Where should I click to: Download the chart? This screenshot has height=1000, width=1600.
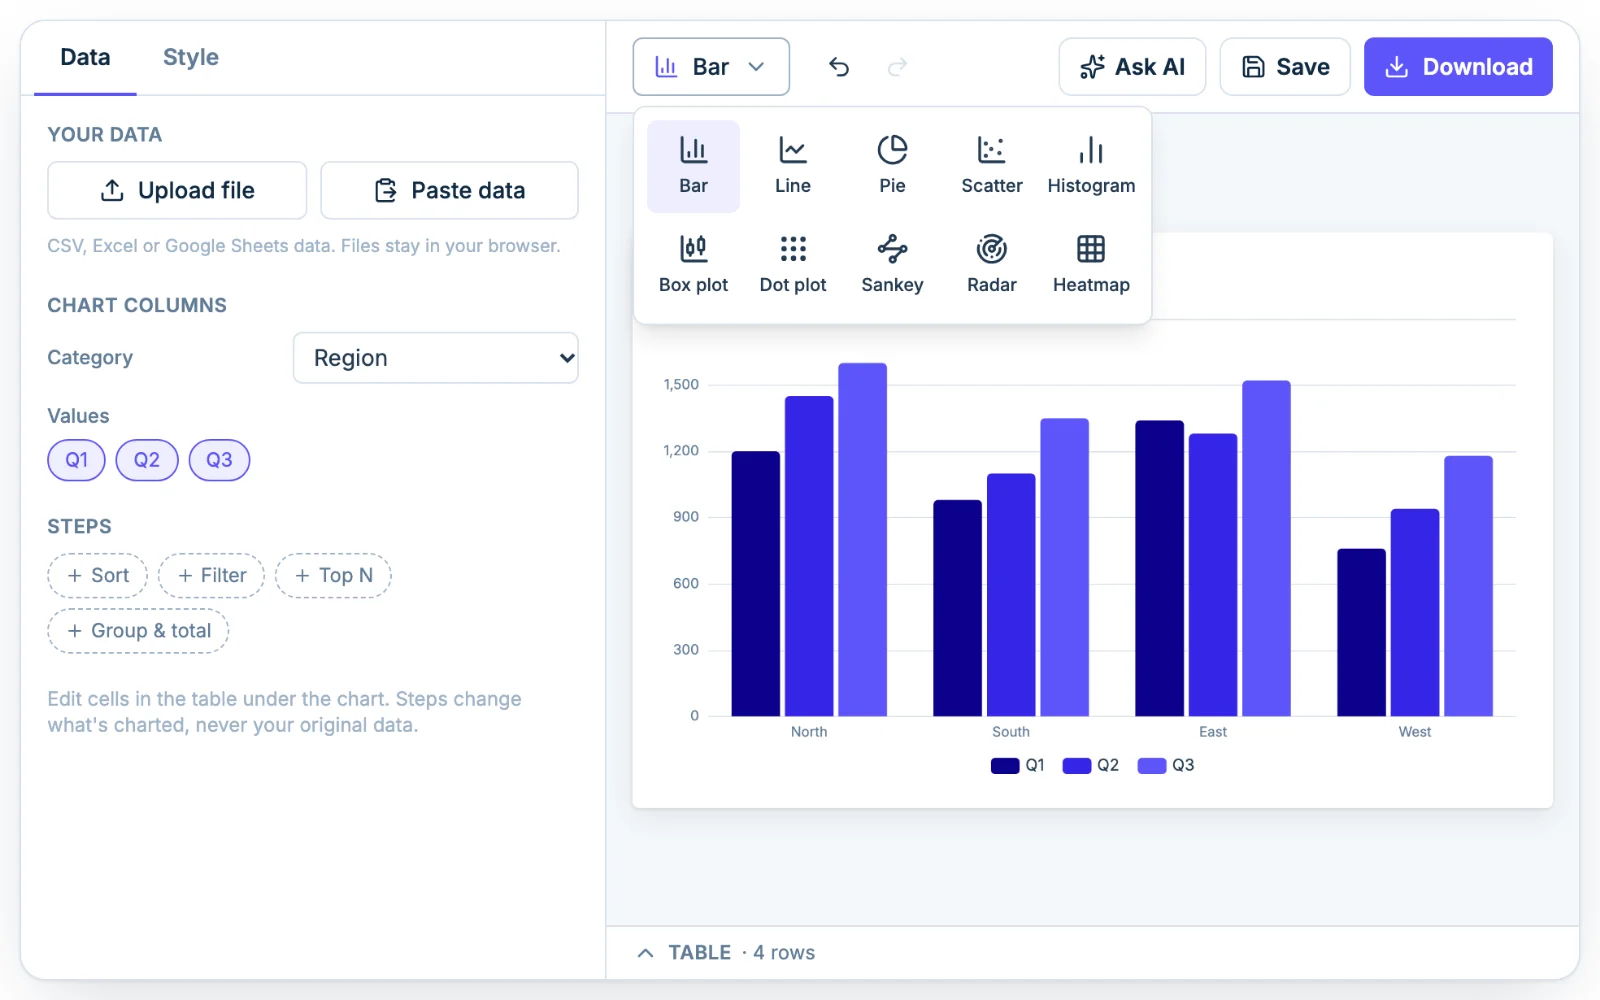[x=1458, y=67]
